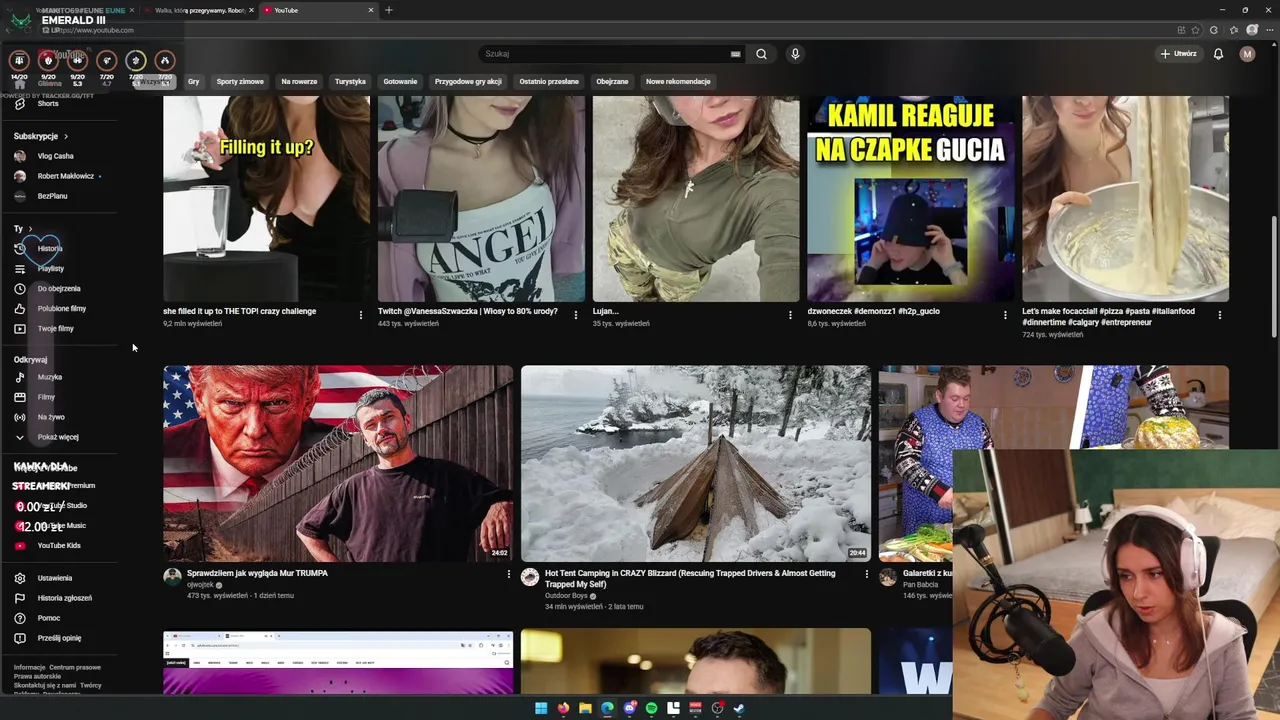Open YouTube notifications bell
Screen dimensions: 1280x720
click(x=1218, y=54)
